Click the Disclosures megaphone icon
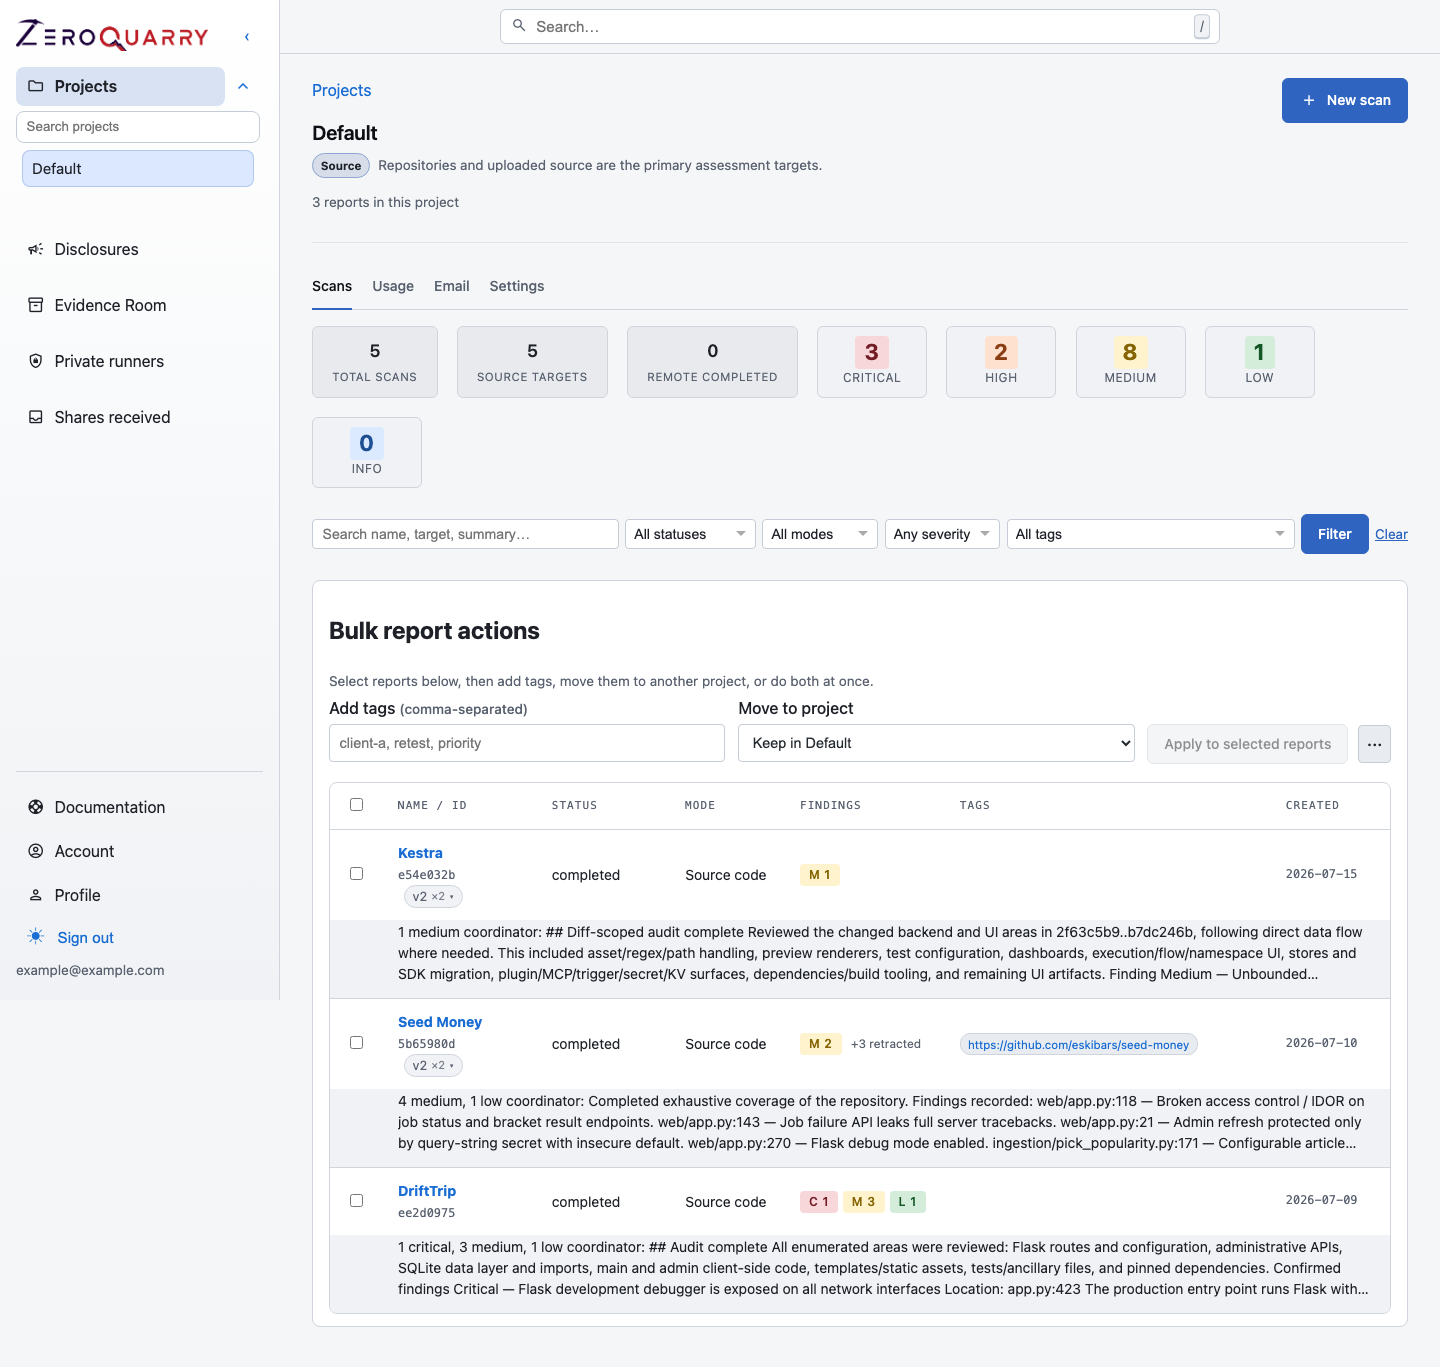The width and height of the screenshot is (1440, 1367). [36, 249]
